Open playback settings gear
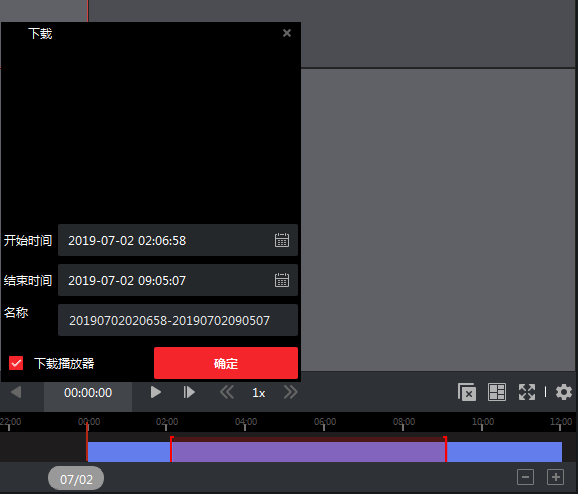Screen dimensions: 578x494 [564, 392]
